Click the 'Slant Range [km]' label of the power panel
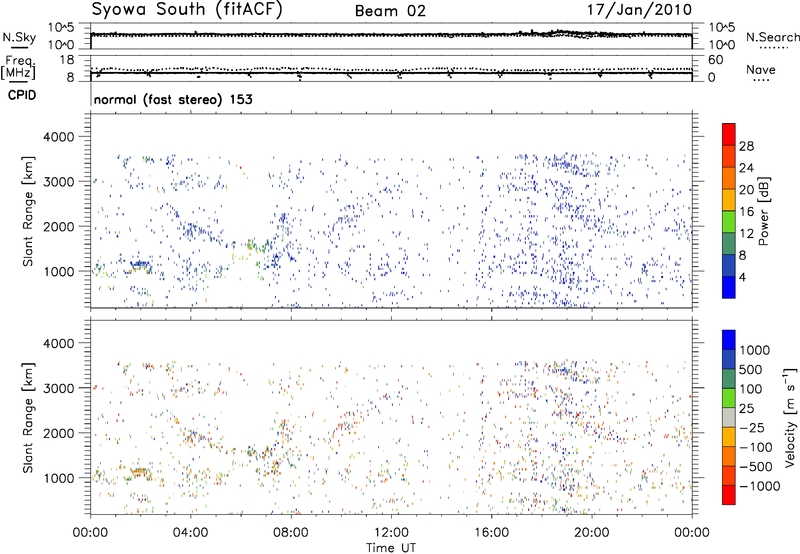800x554 pixels. point(28,211)
